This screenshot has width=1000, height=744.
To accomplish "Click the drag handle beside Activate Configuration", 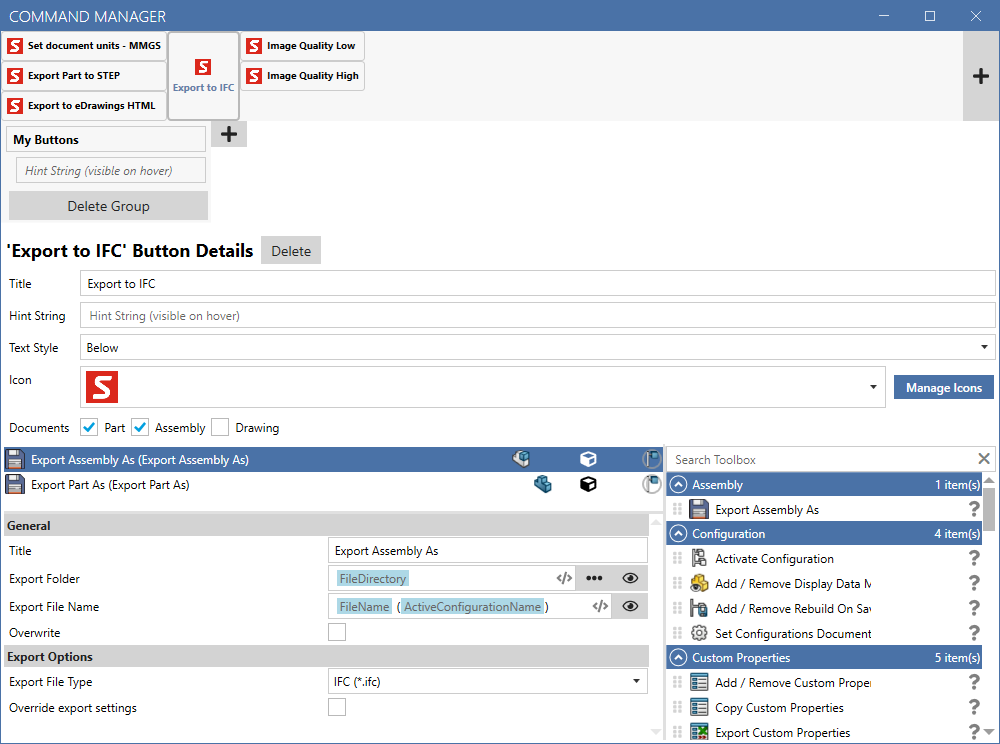I will point(677,558).
